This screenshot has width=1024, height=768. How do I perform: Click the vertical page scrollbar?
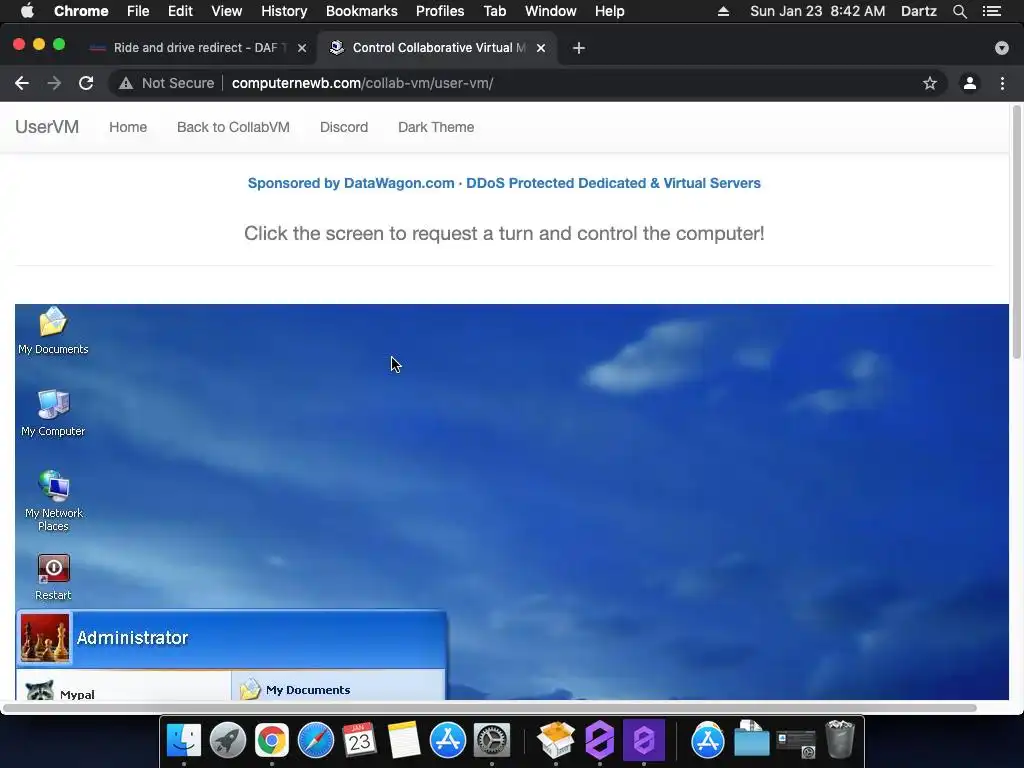[1016, 232]
